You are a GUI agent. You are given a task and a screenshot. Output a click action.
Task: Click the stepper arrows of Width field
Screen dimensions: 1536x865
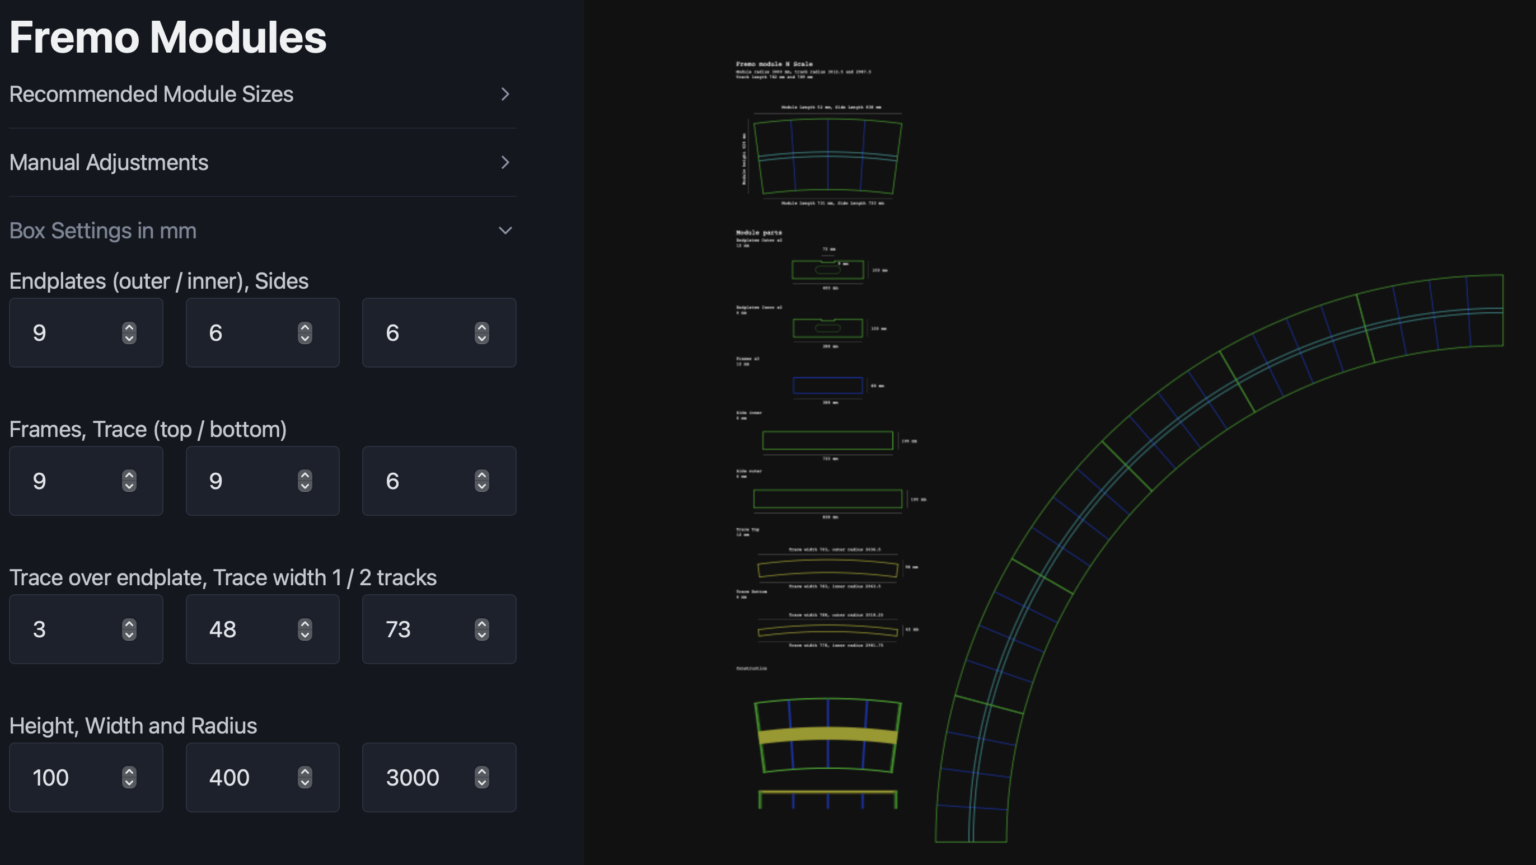(305, 777)
